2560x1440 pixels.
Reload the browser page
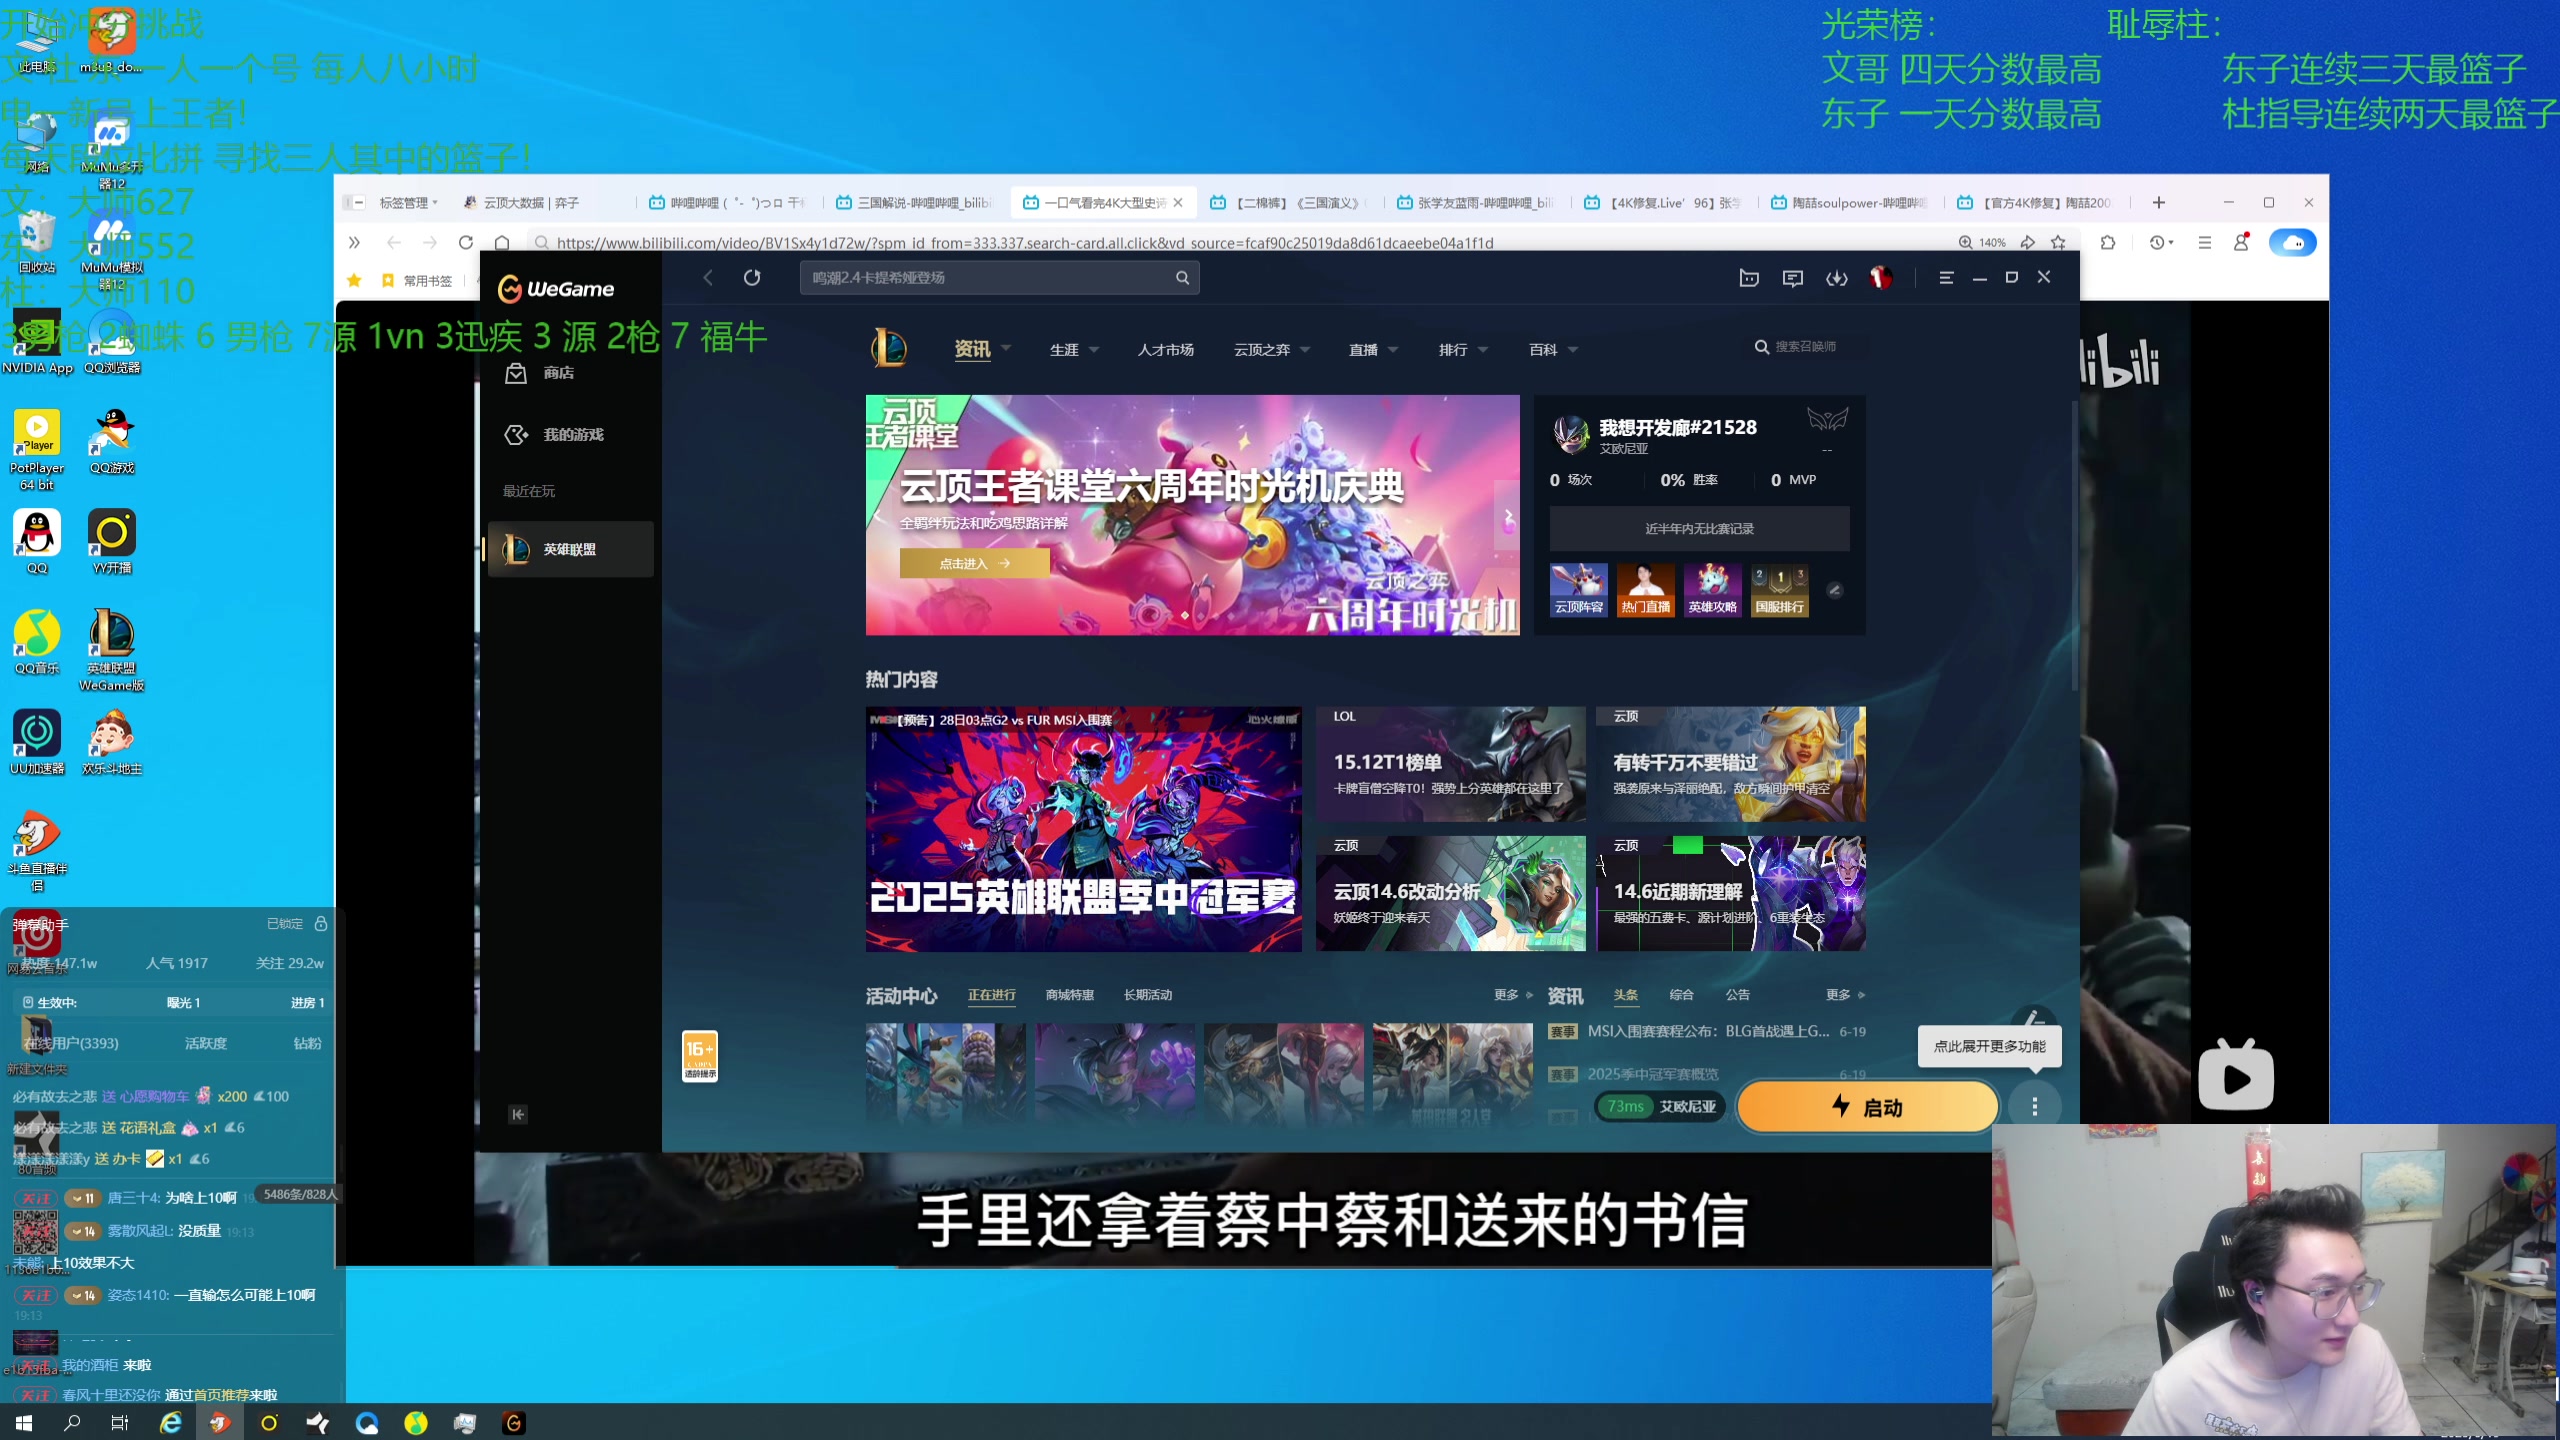(x=466, y=243)
